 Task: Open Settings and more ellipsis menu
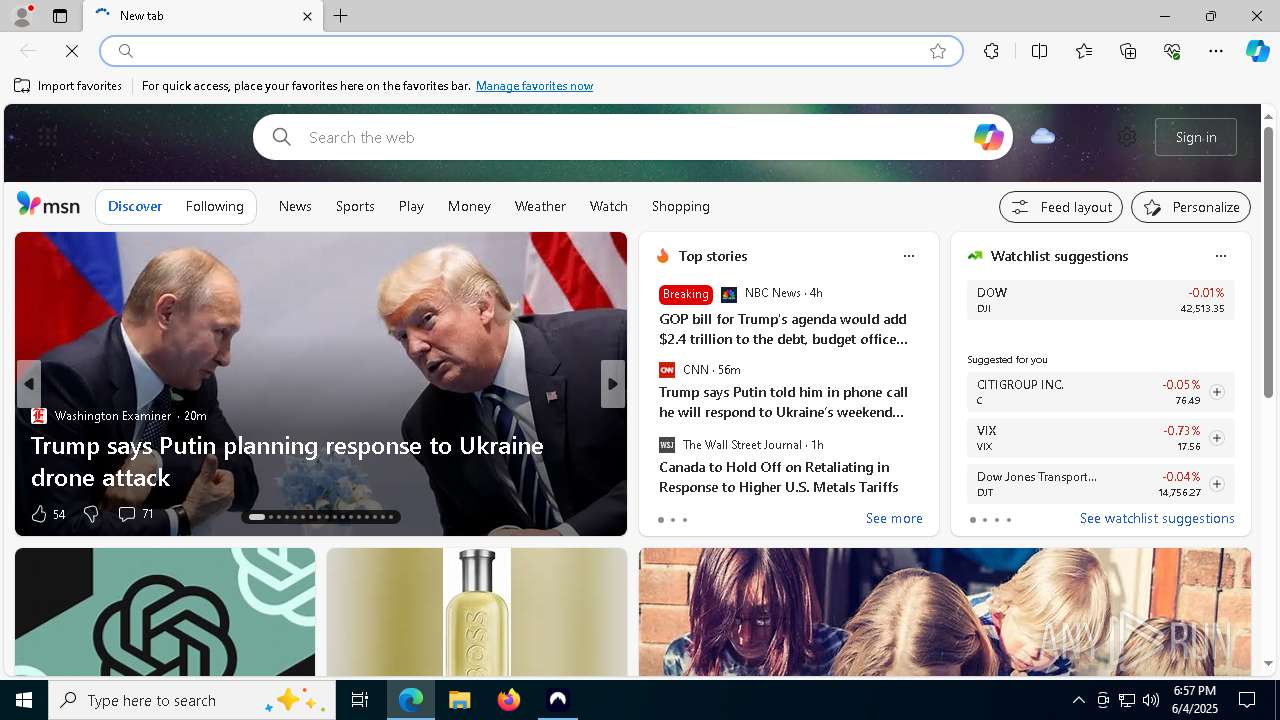click(1216, 51)
